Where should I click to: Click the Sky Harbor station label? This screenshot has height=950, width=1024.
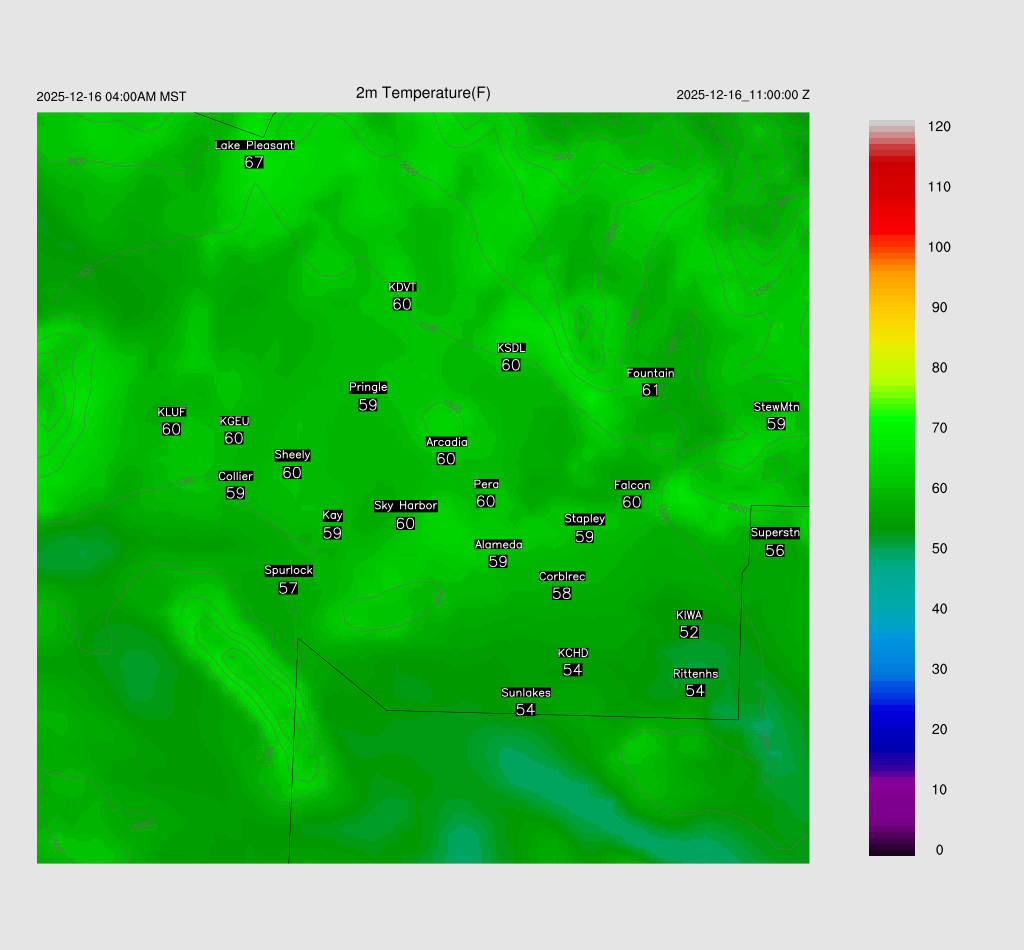pos(405,506)
